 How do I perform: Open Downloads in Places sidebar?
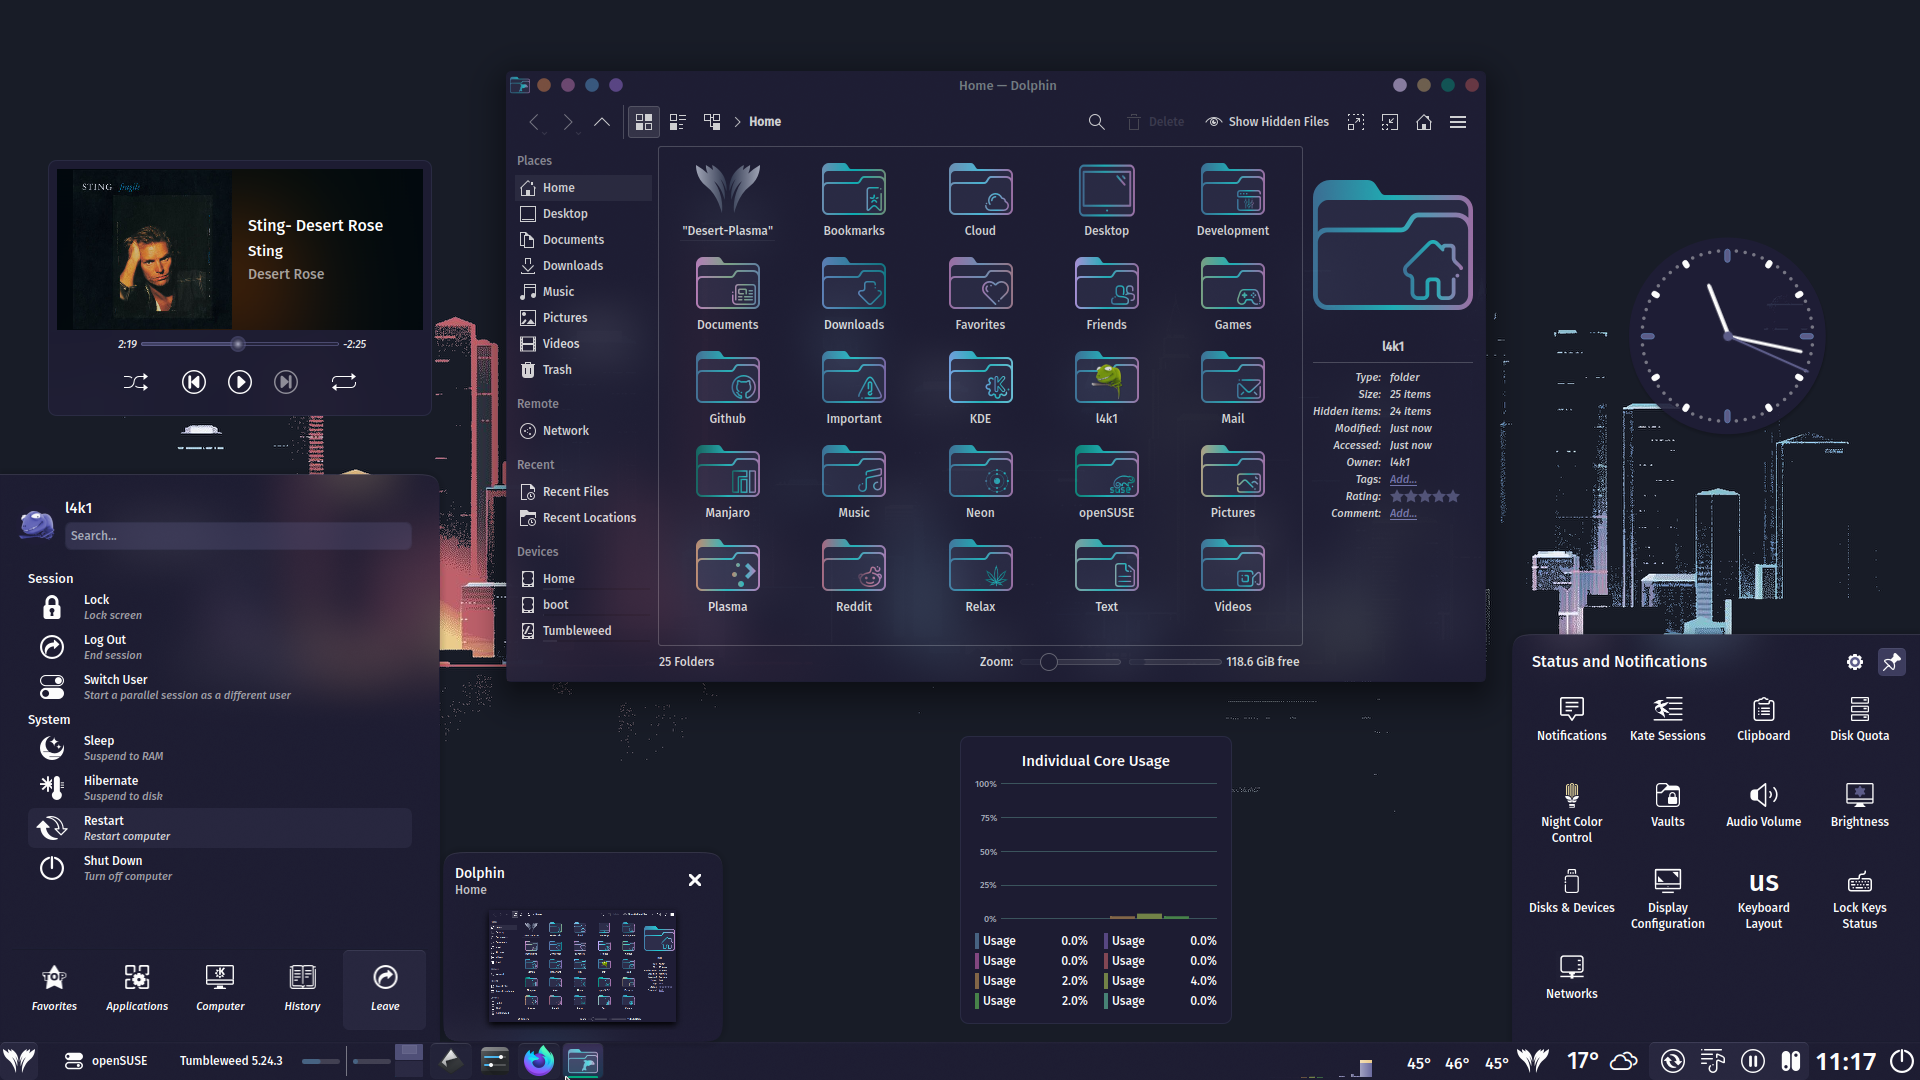pos(583,266)
